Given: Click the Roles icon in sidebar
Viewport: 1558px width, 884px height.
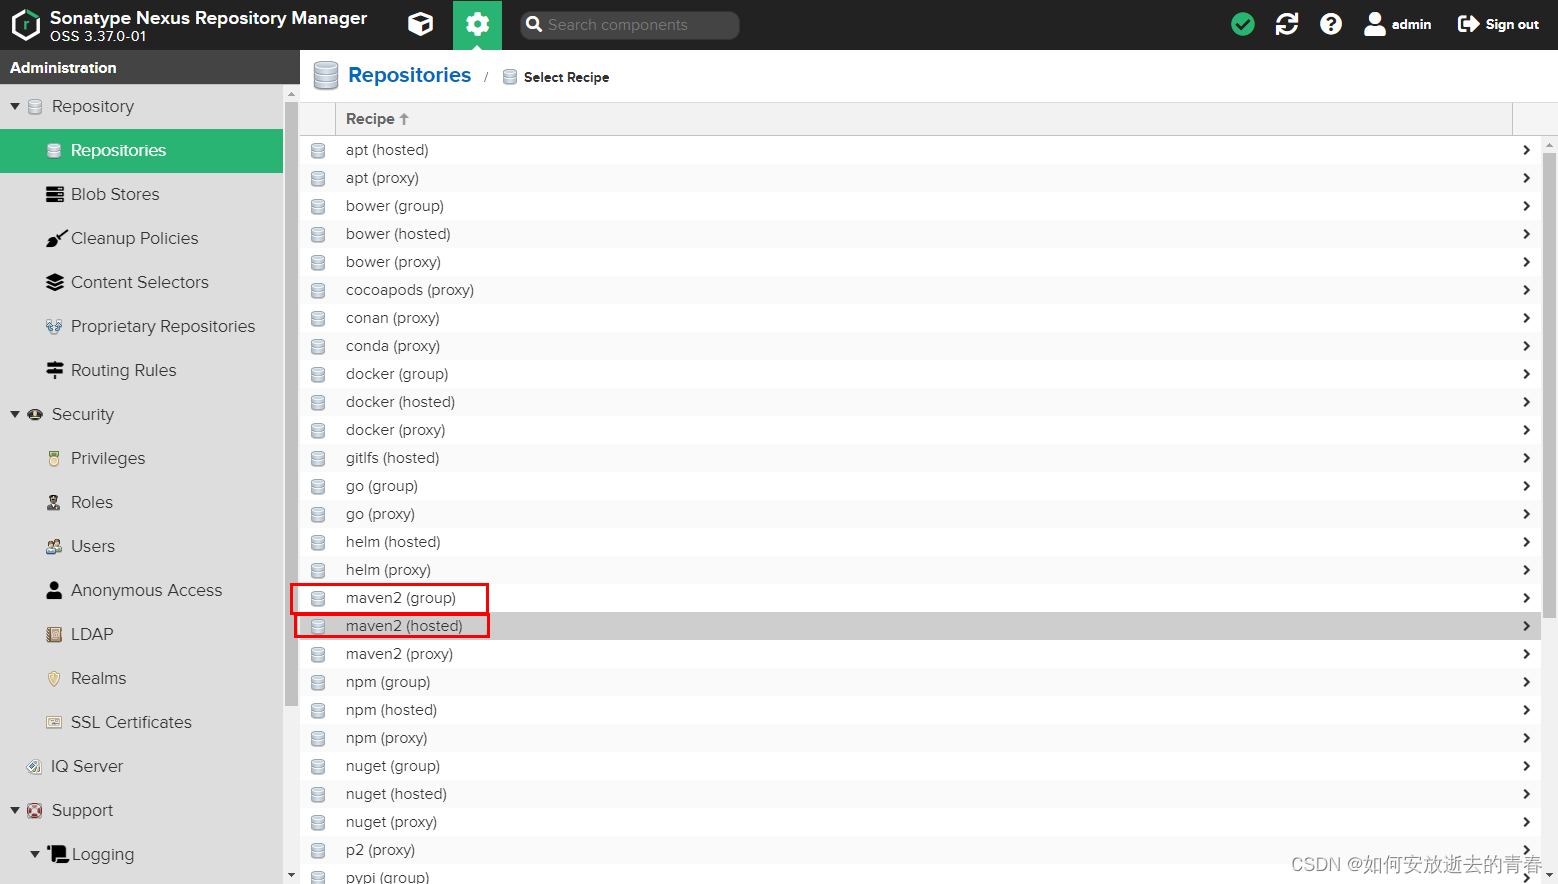Looking at the screenshot, I should point(54,502).
